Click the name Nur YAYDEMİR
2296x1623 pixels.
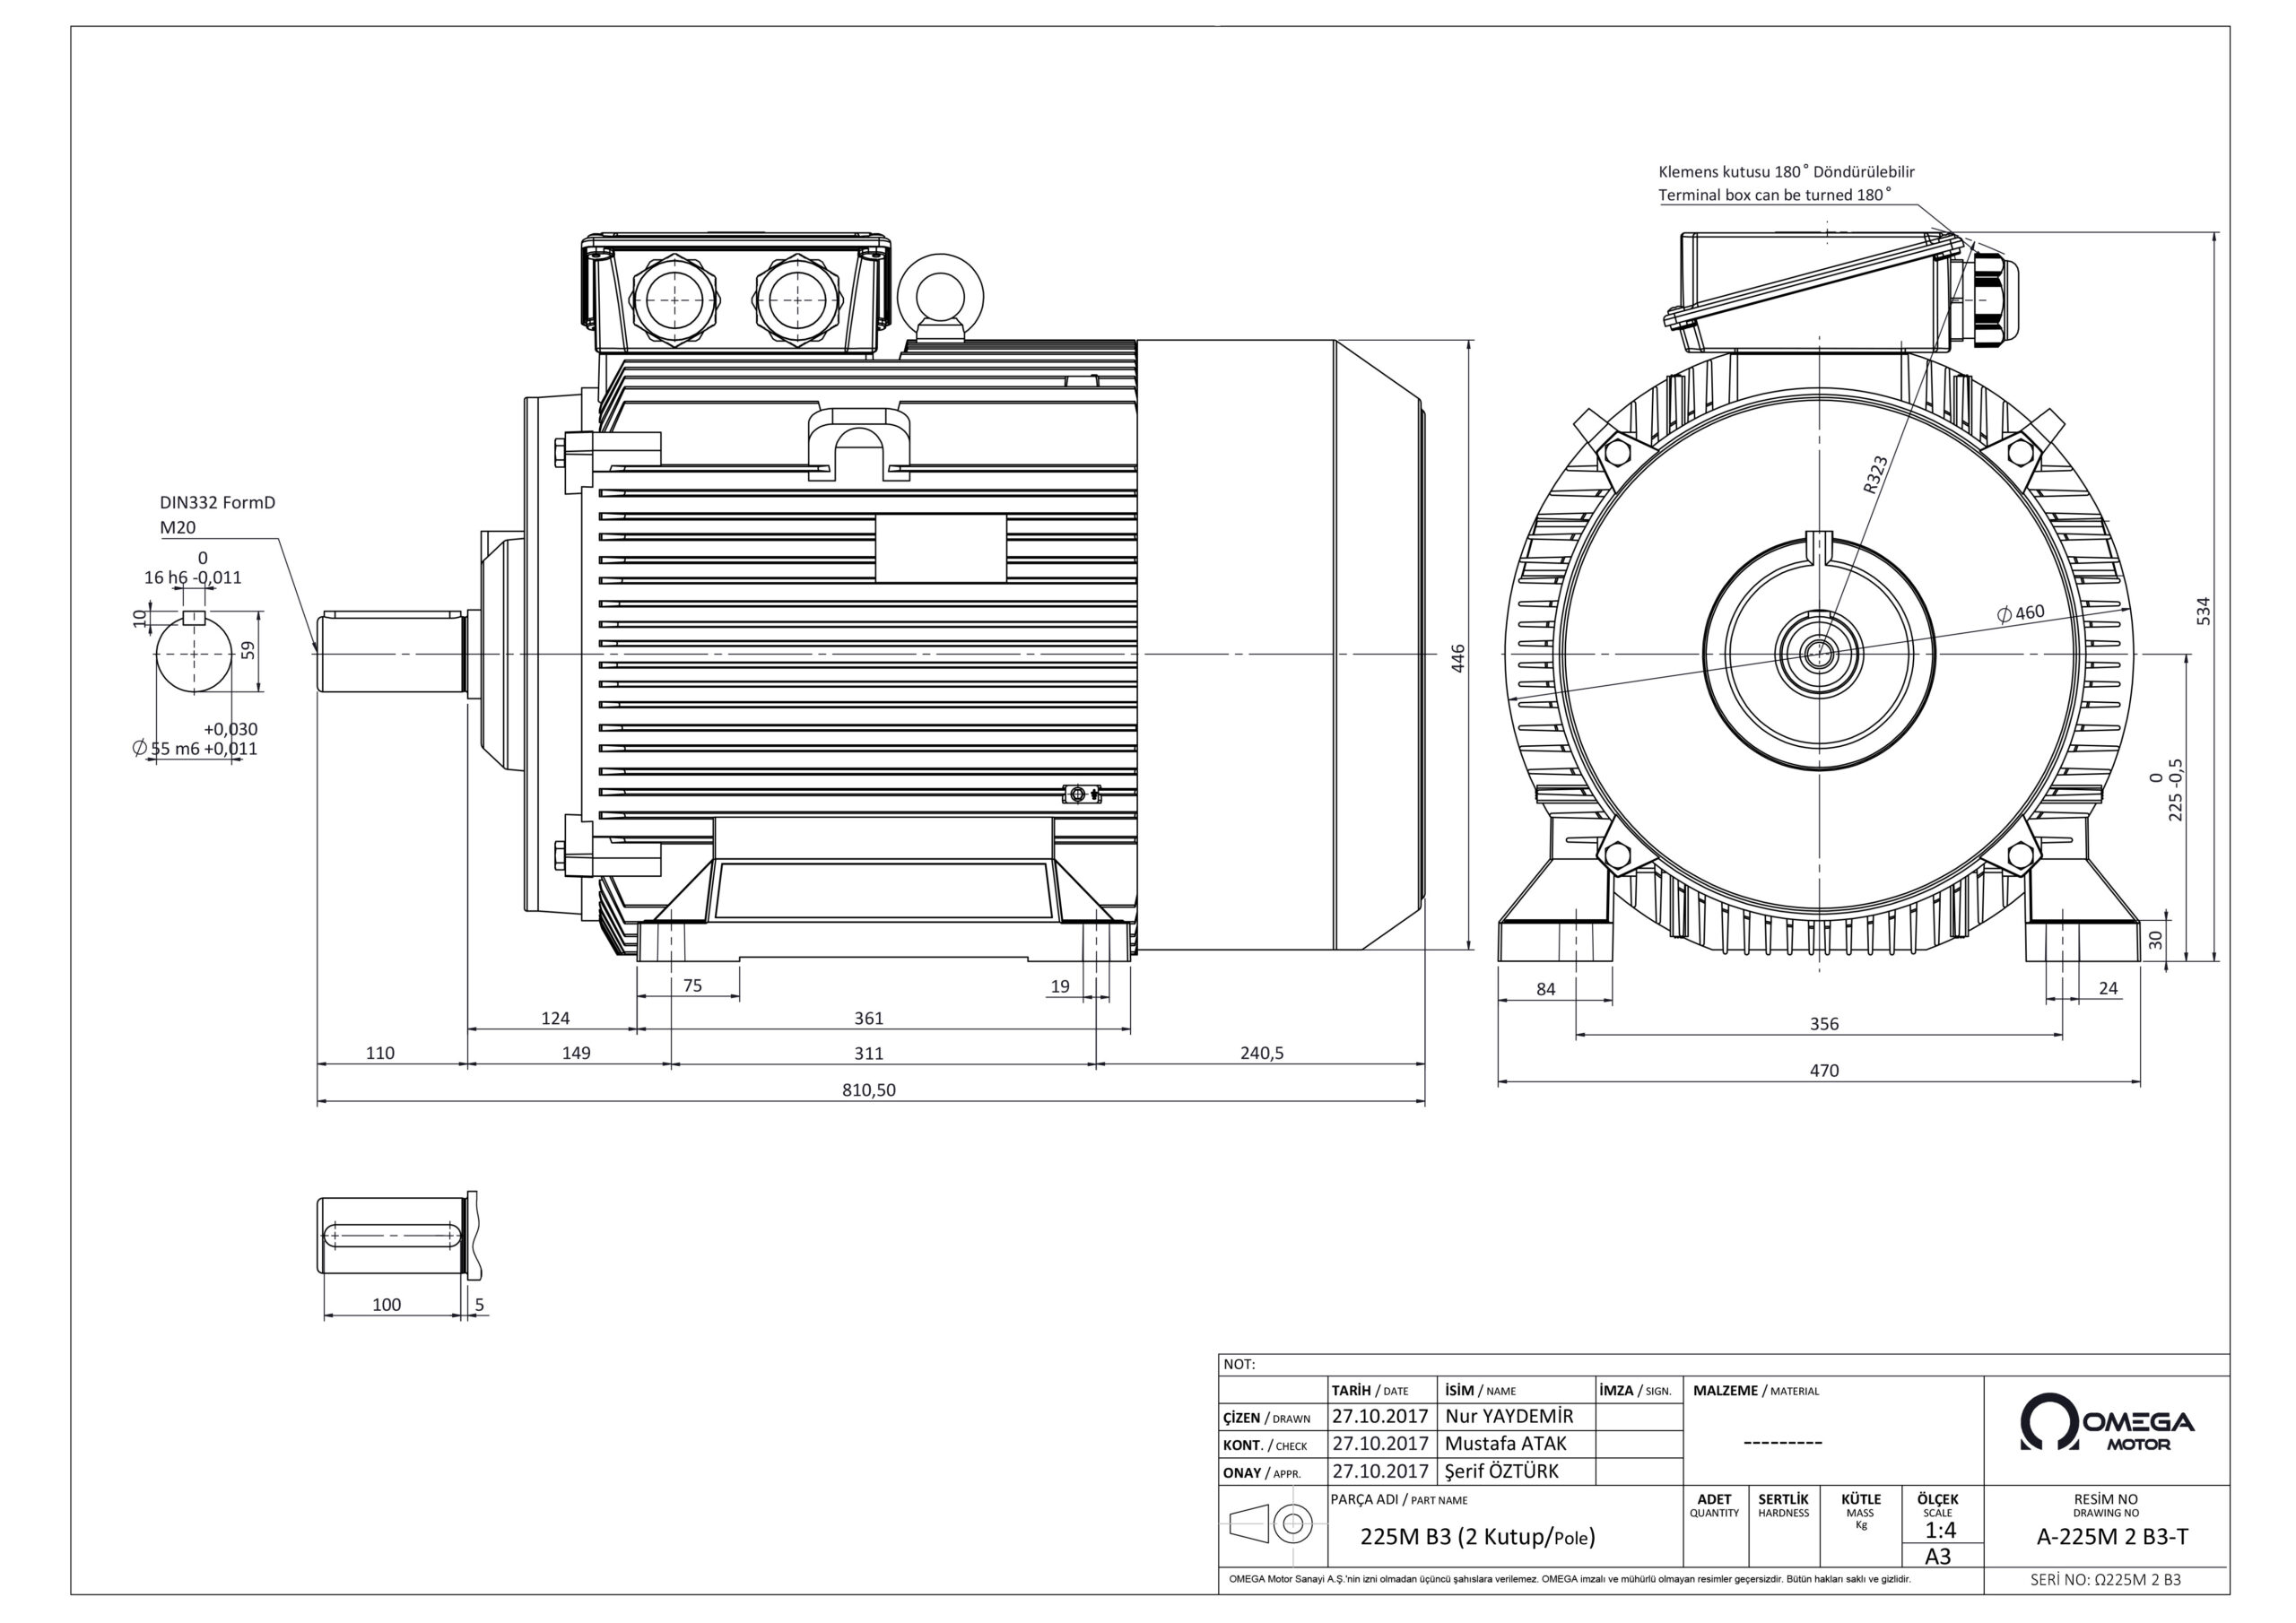point(1509,1416)
